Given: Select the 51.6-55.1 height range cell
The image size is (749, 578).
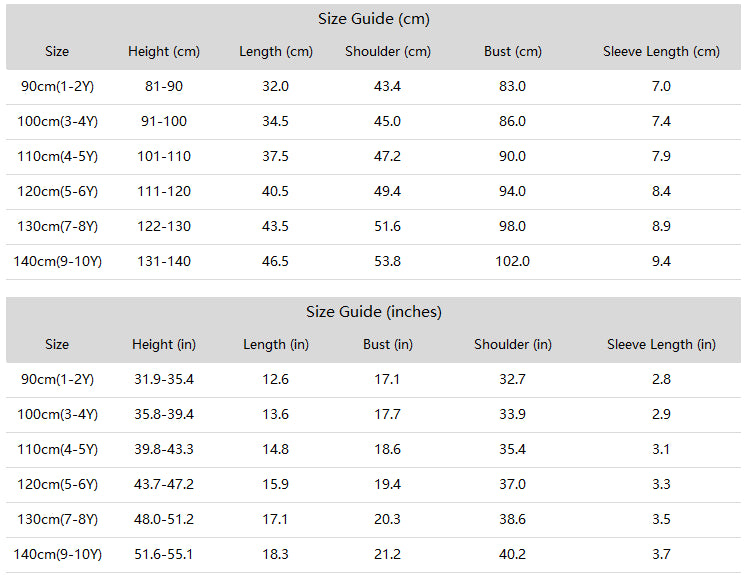Looking at the screenshot, I should 164,554.
